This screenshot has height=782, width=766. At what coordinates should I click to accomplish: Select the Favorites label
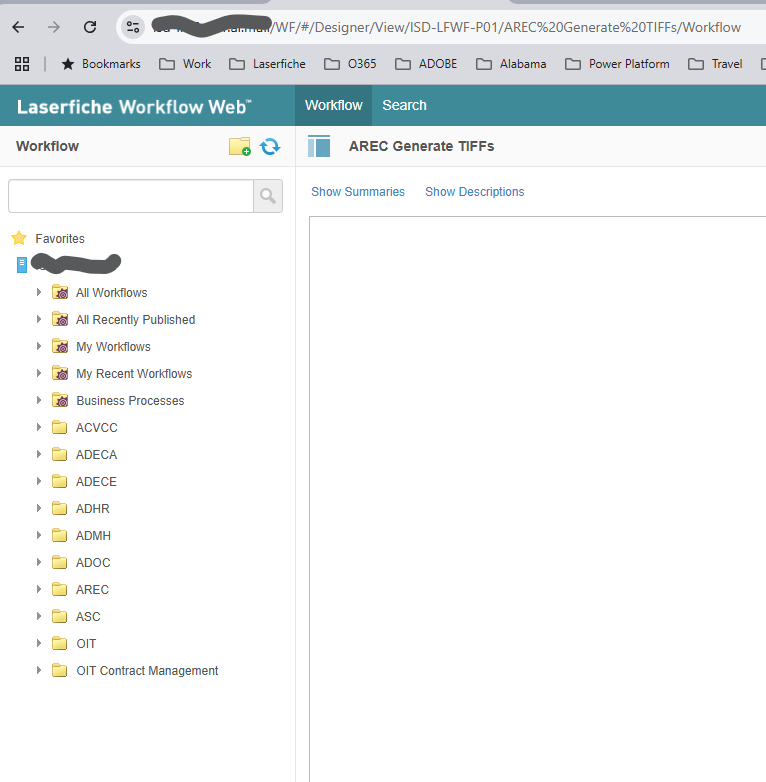[60, 239]
